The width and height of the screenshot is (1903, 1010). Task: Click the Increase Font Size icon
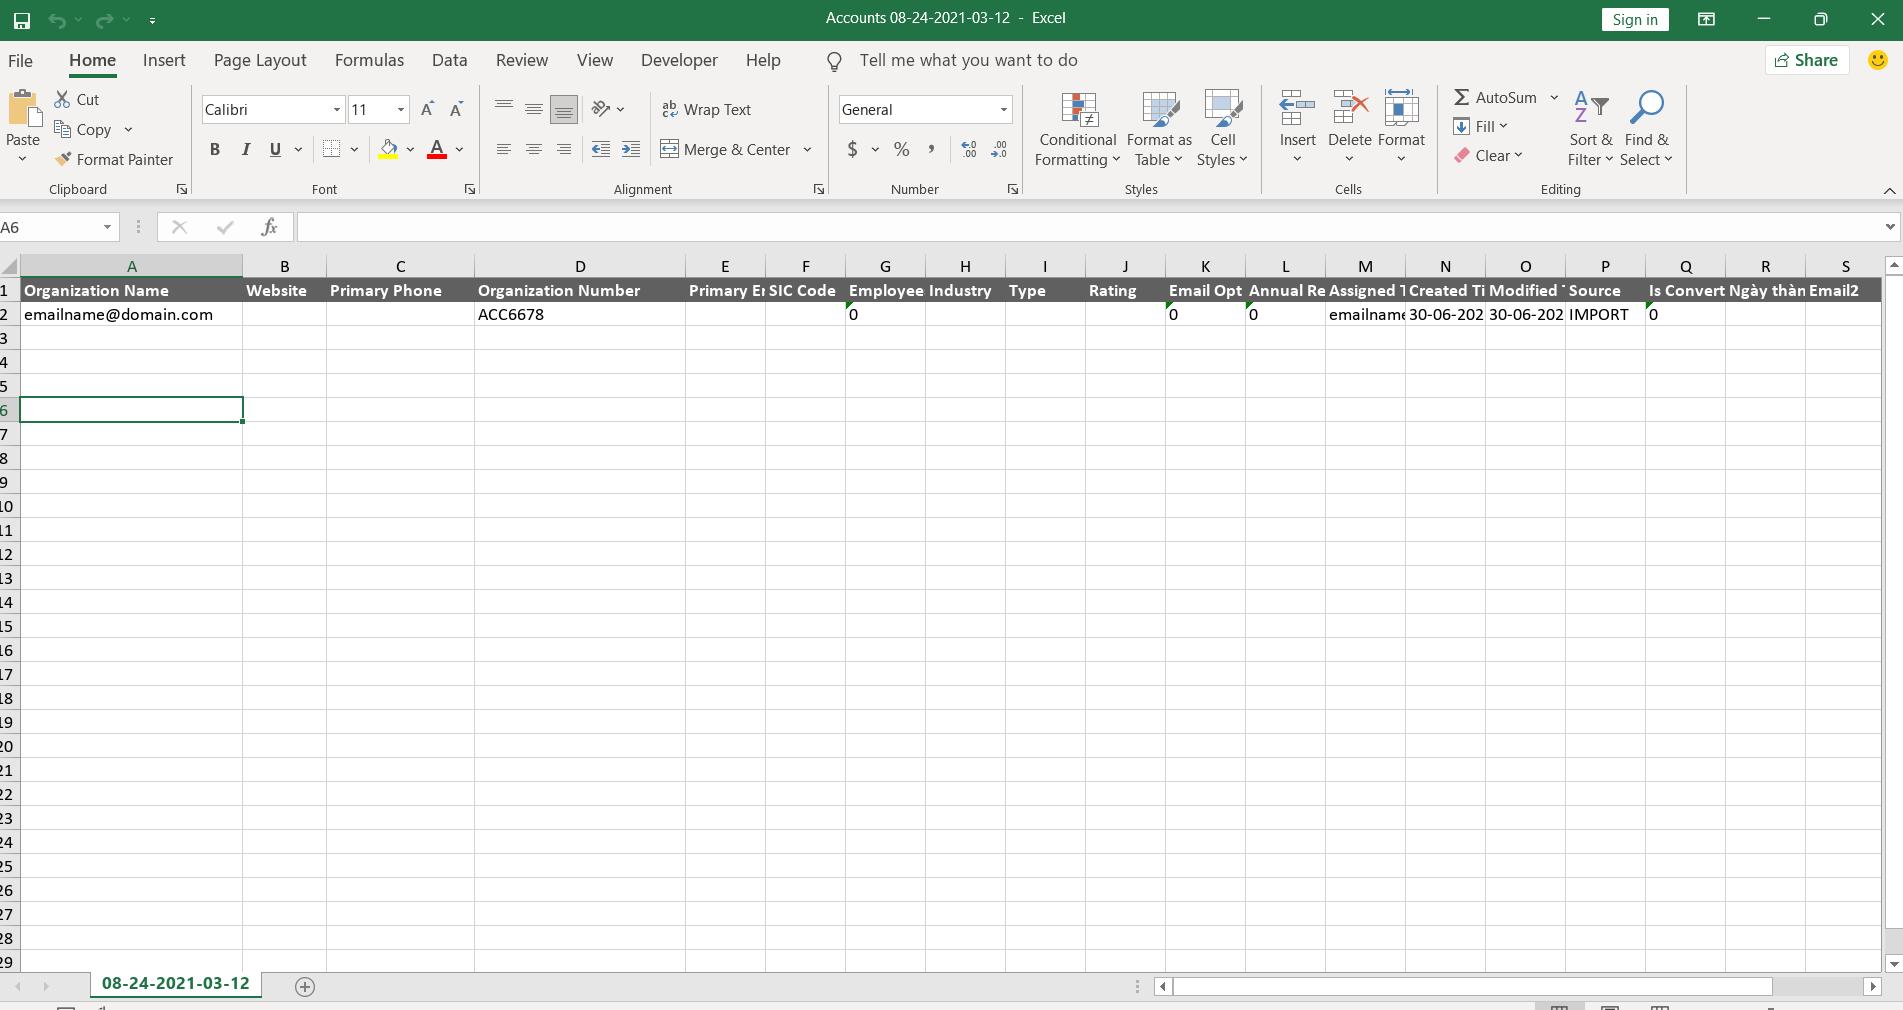click(427, 109)
